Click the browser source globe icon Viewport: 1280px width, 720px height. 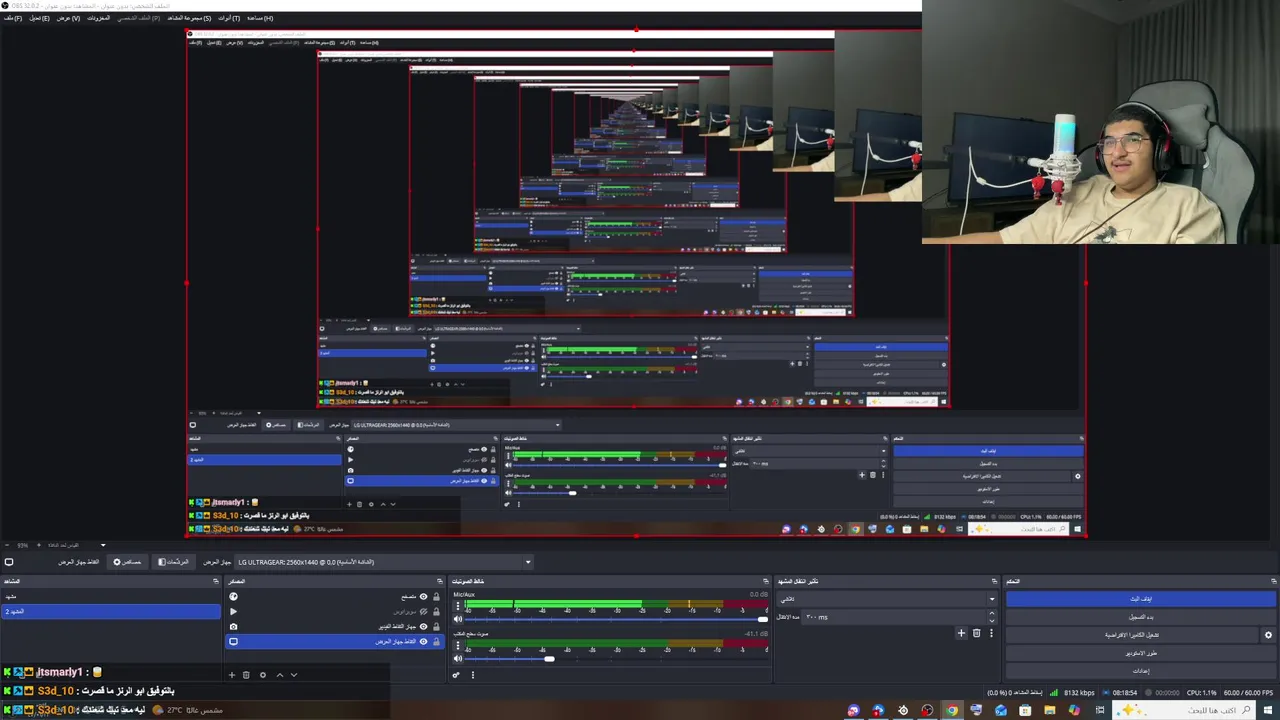(234, 597)
